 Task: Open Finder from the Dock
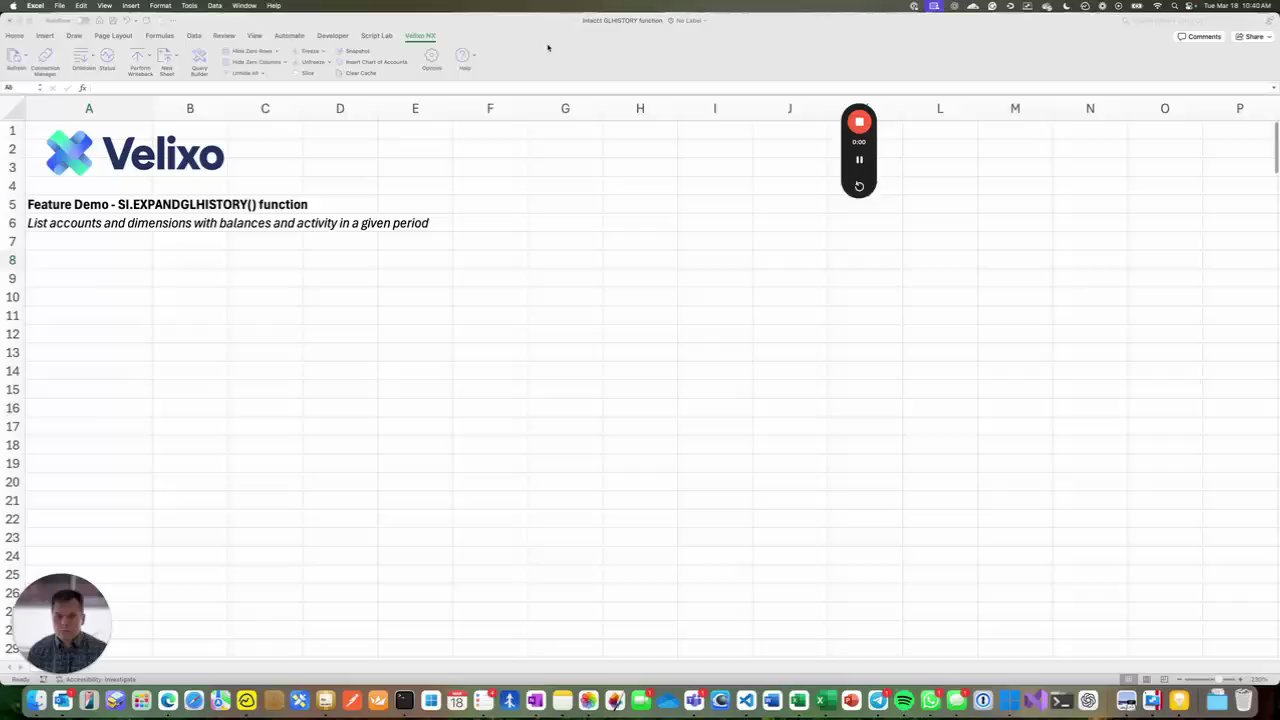click(36, 701)
